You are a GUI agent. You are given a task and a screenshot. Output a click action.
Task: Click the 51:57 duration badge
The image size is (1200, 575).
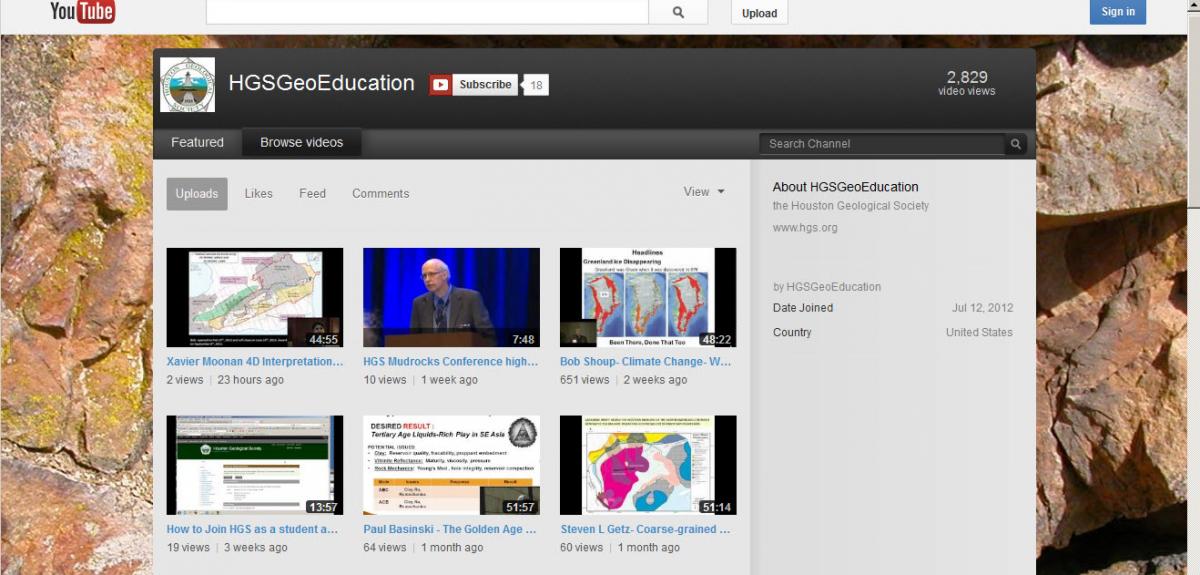point(520,507)
